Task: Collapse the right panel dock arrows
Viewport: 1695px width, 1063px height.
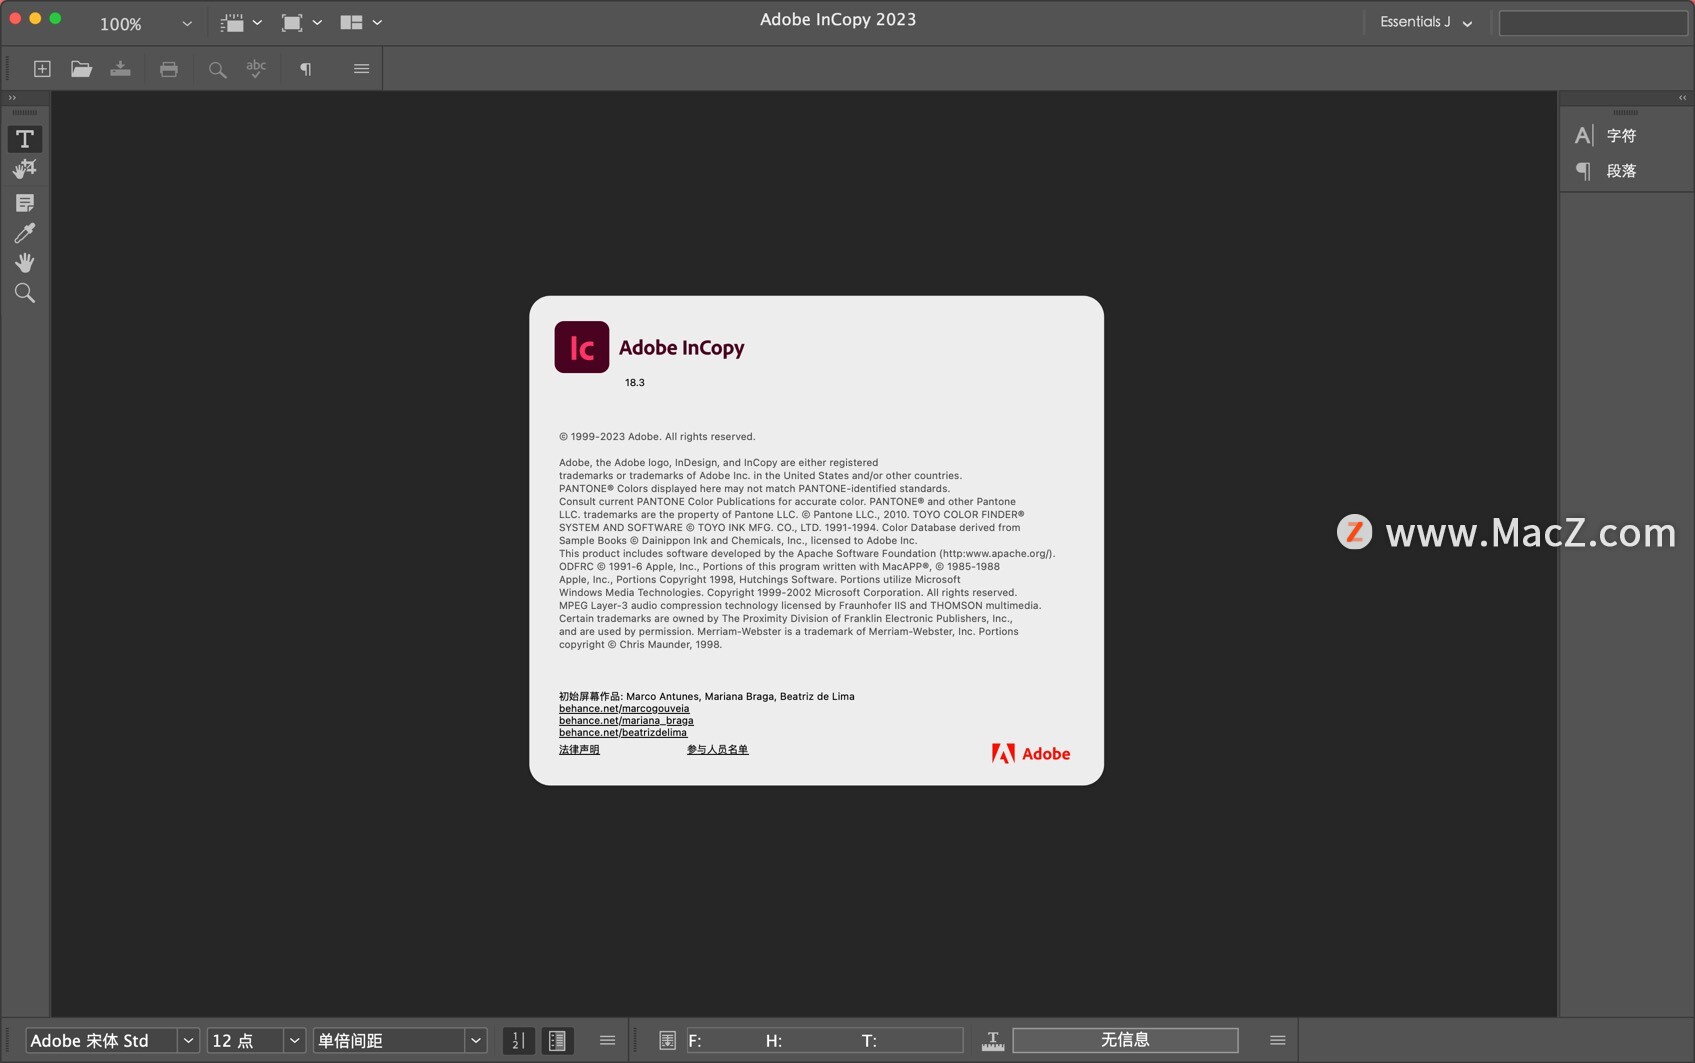Action: pos(1682,98)
